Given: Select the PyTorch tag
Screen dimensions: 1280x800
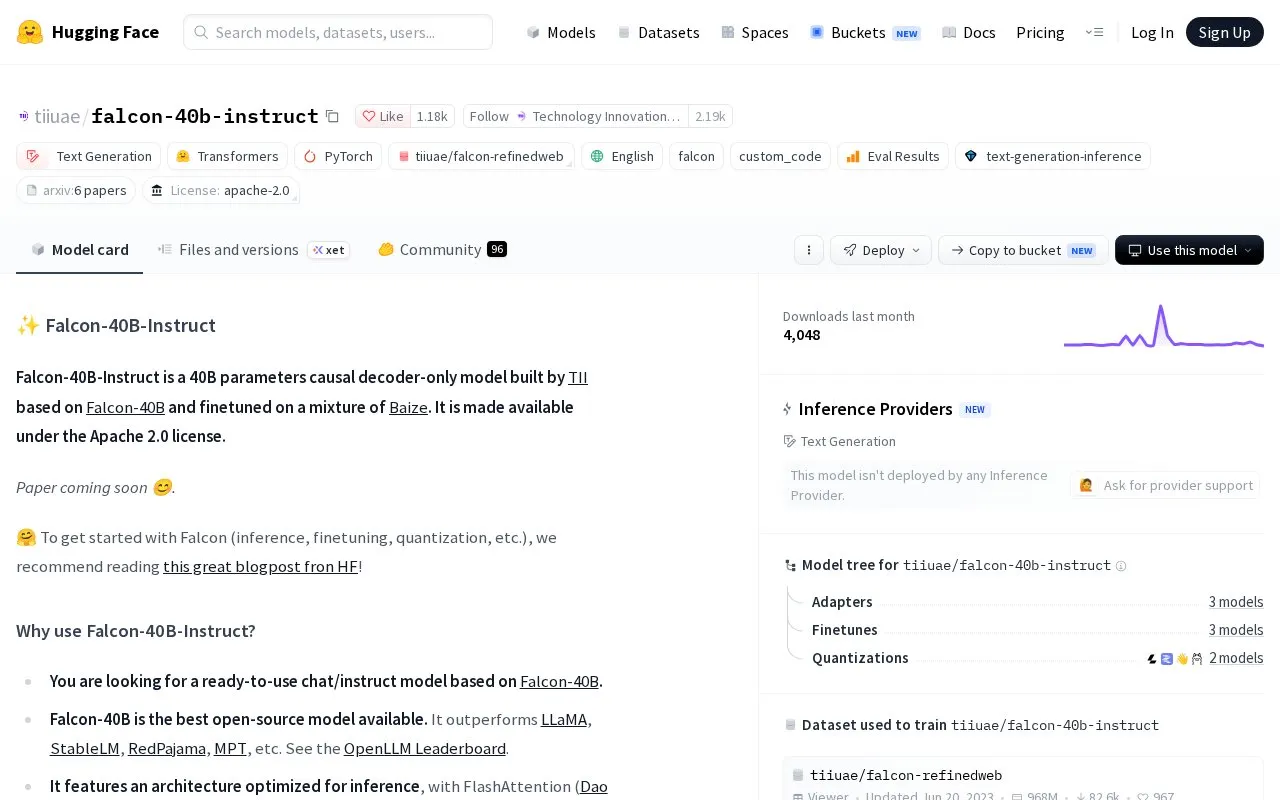Looking at the screenshot, I should click(338, 156).
